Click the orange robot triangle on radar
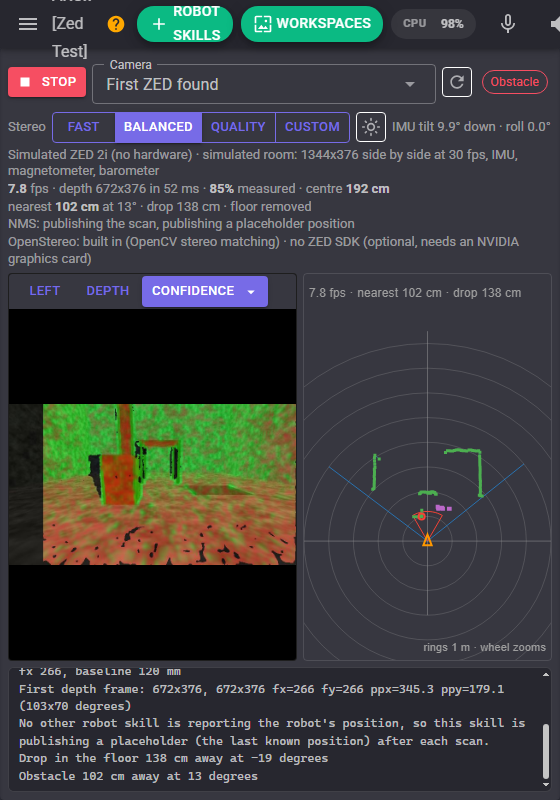Screen dimensions: 560x800 pyautogui.click(x=427, y=540)
